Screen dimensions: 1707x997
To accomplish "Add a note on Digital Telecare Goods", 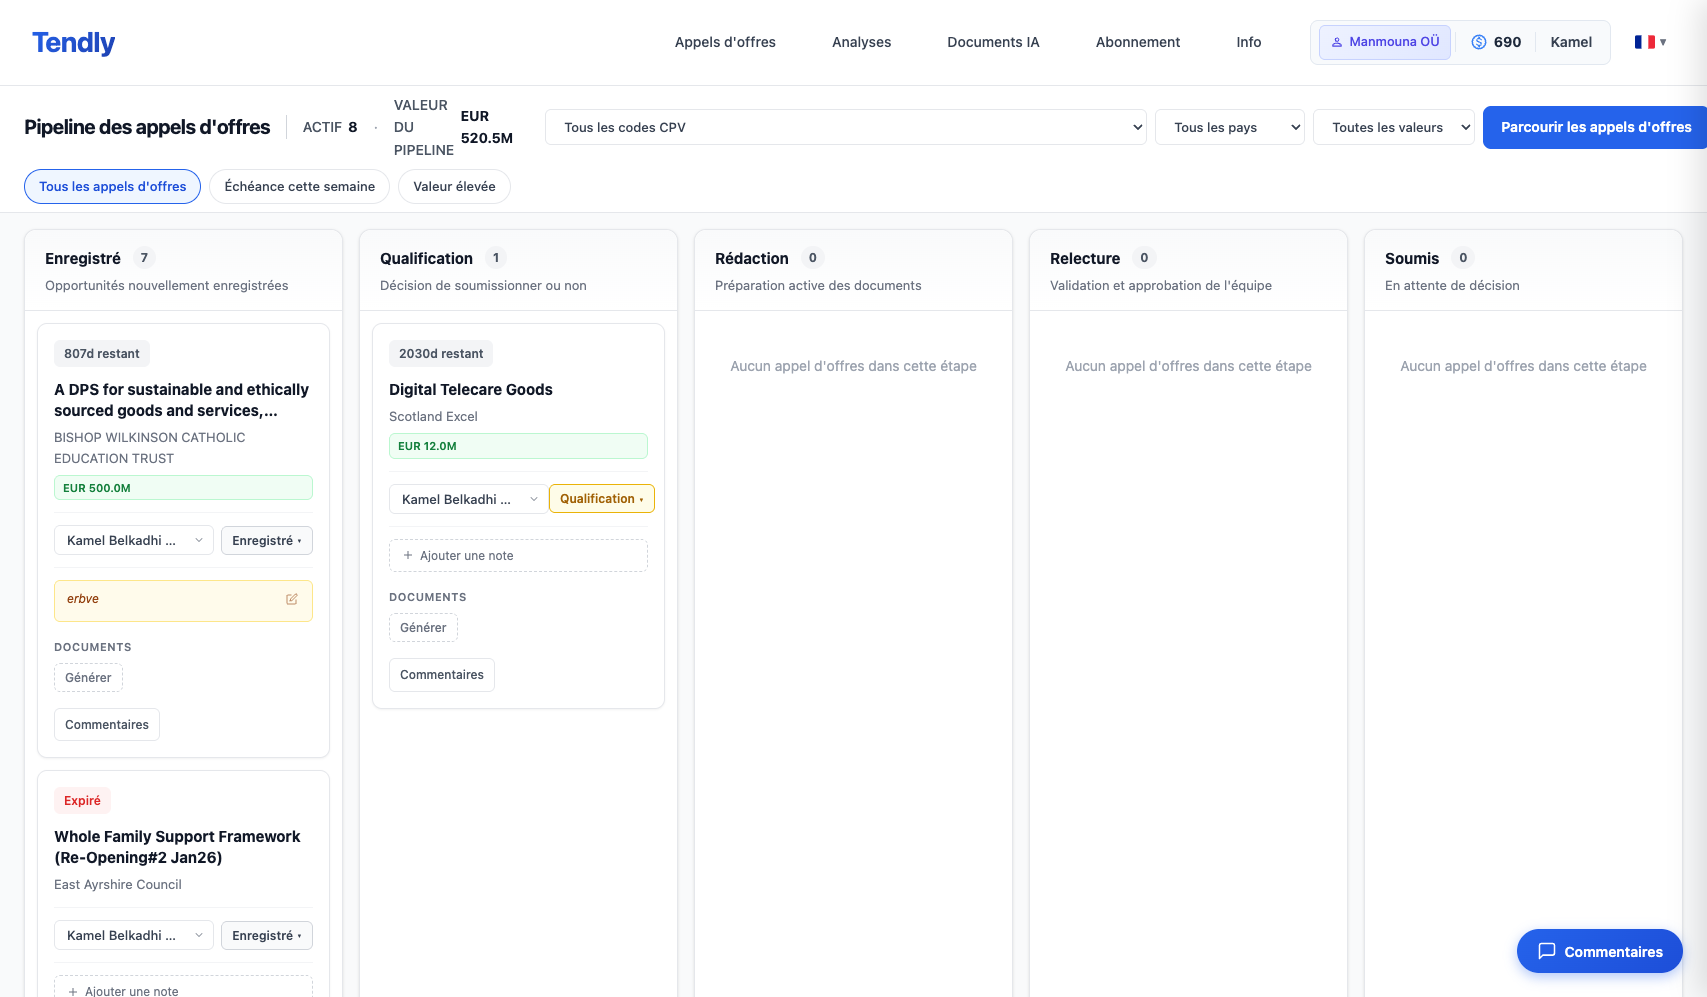I will (518, 556).
